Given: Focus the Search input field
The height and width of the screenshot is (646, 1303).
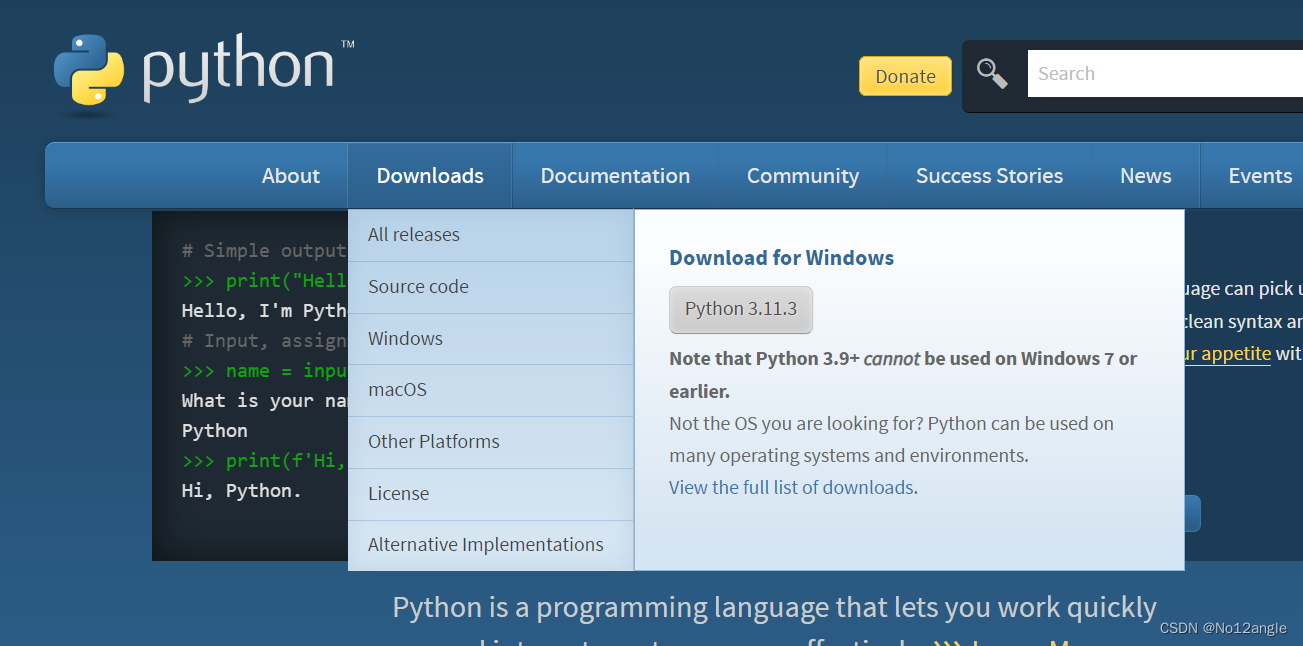Looking at the screenshot, I should (1165, 74).
